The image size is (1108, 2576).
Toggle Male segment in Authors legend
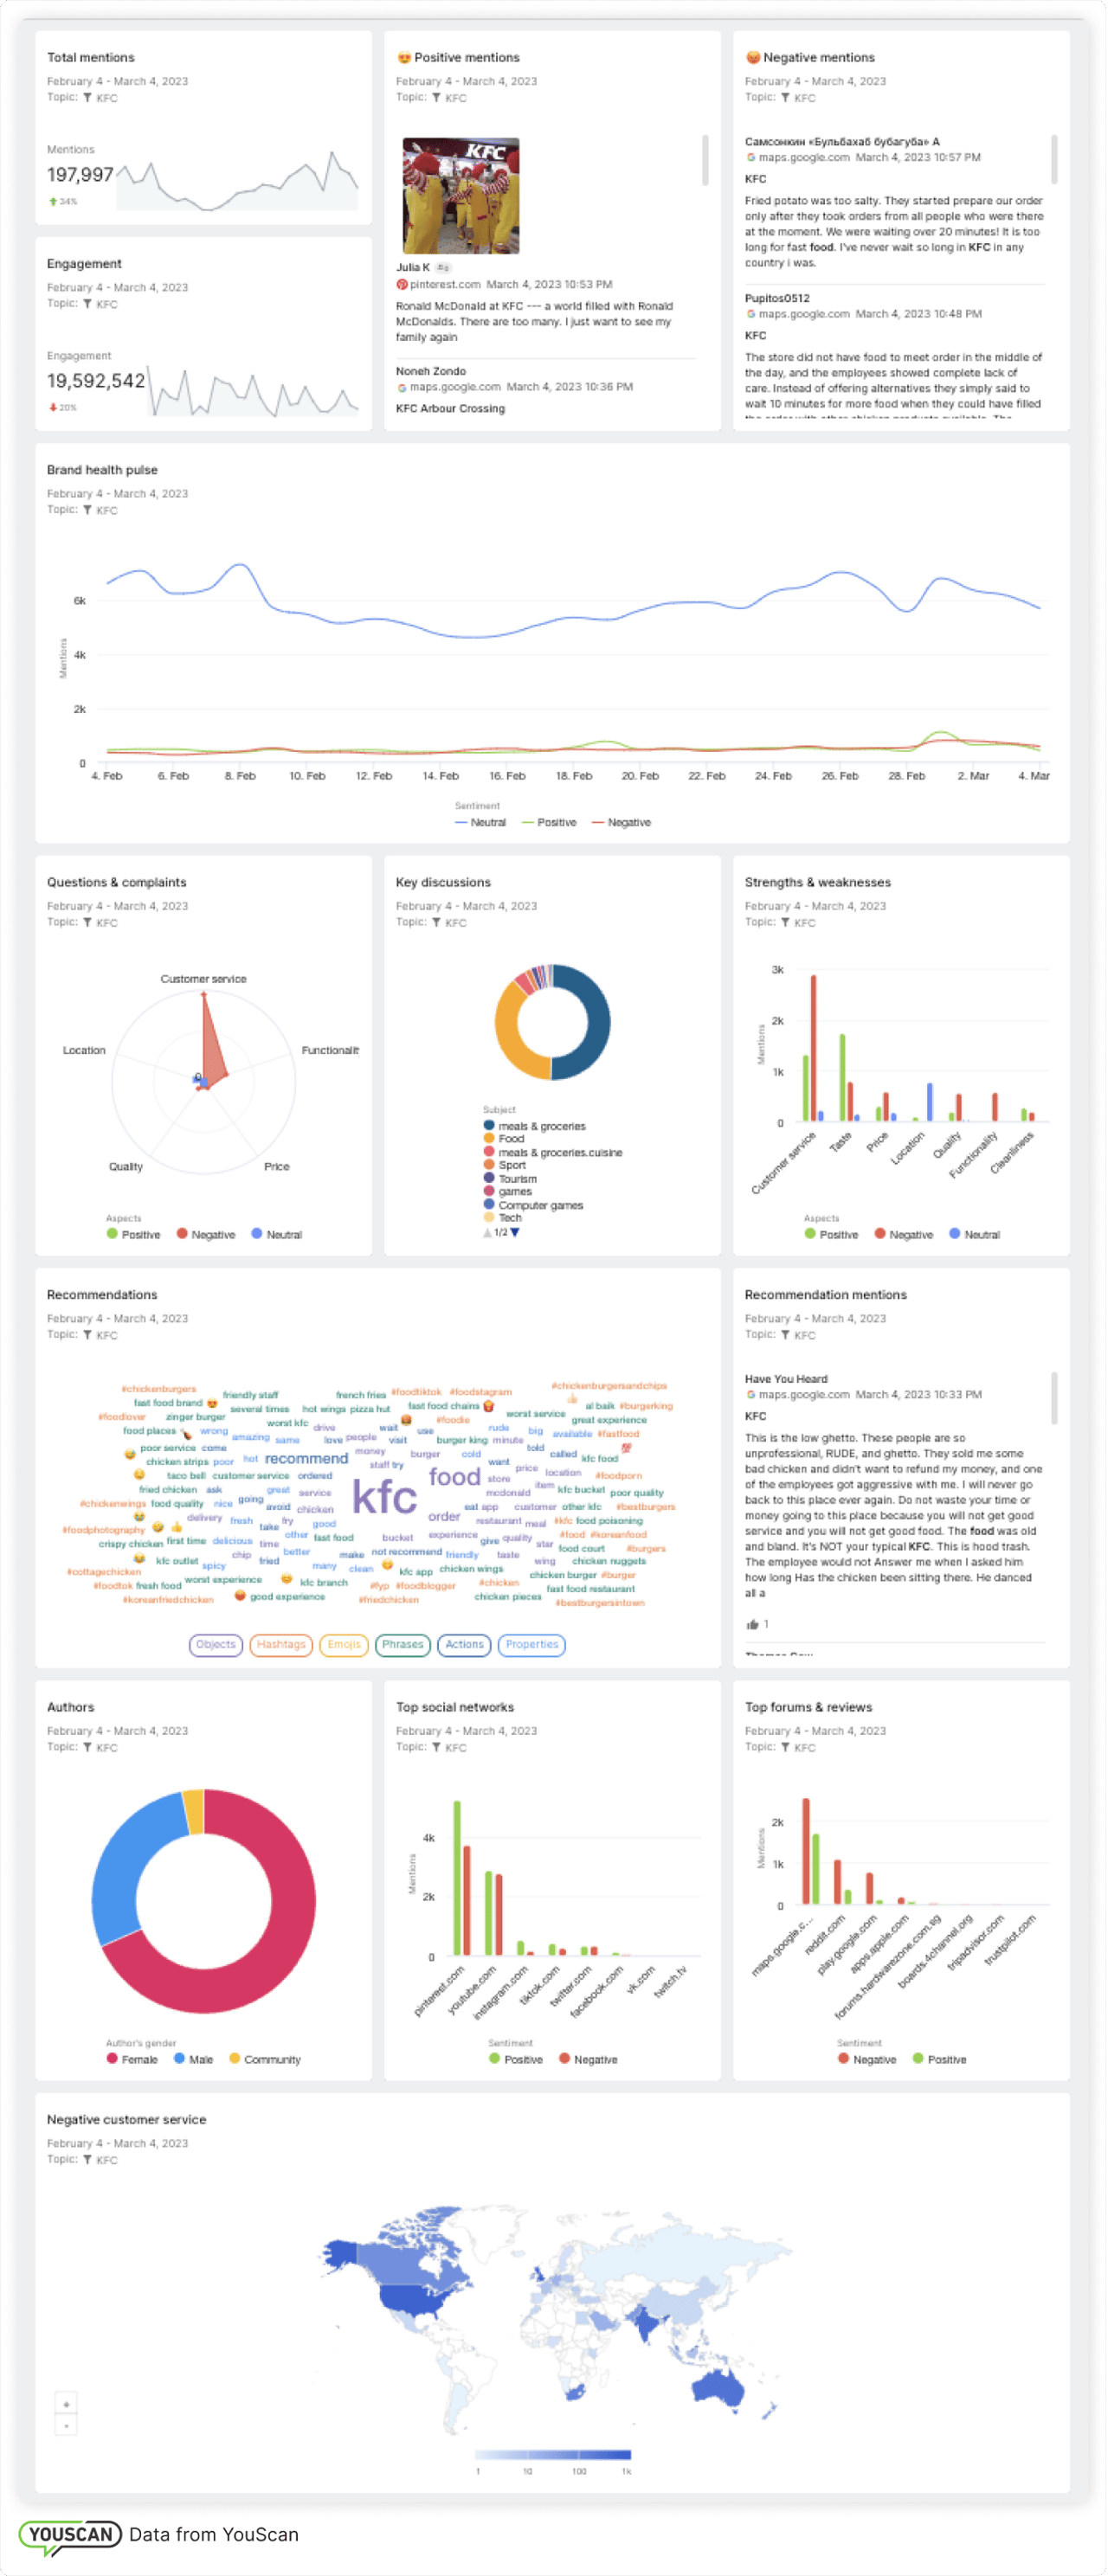[x=194, y=2060]
